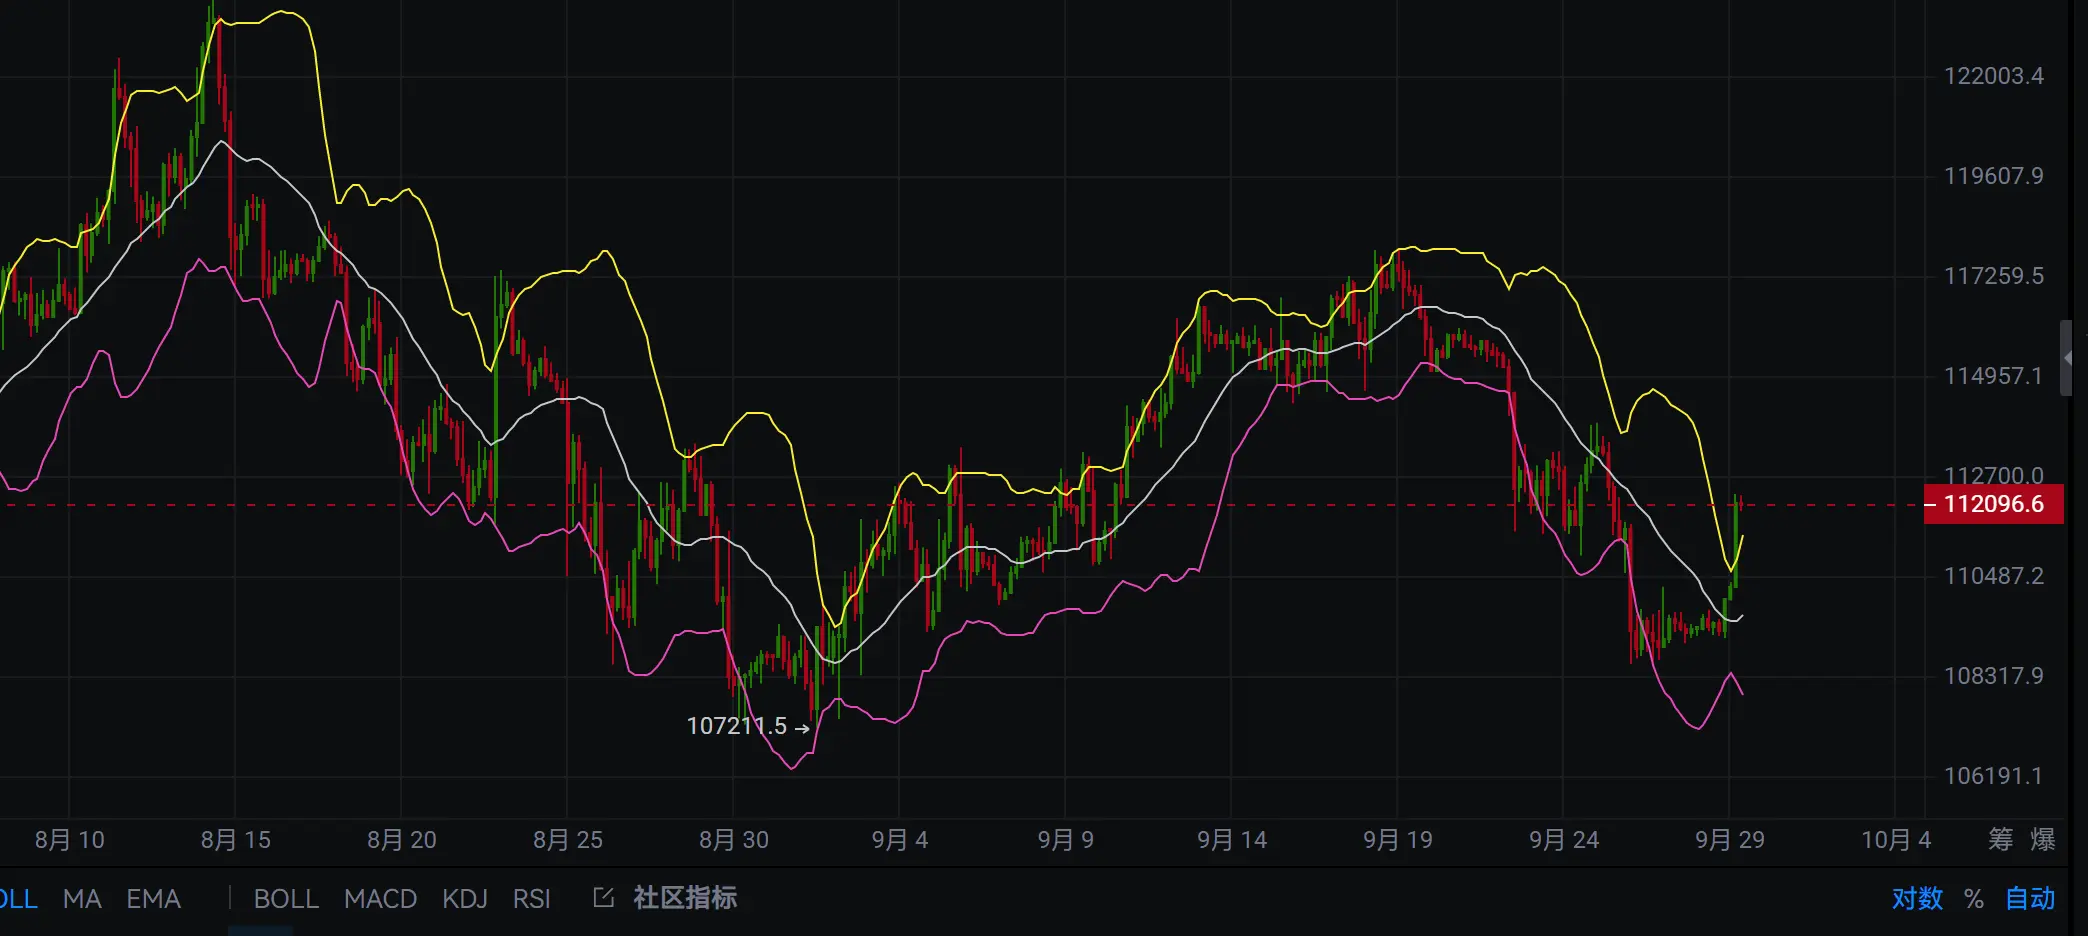Switch main indicator to EMA
The width and height of the screenshot is (2088, 936).
pos(153,898)
